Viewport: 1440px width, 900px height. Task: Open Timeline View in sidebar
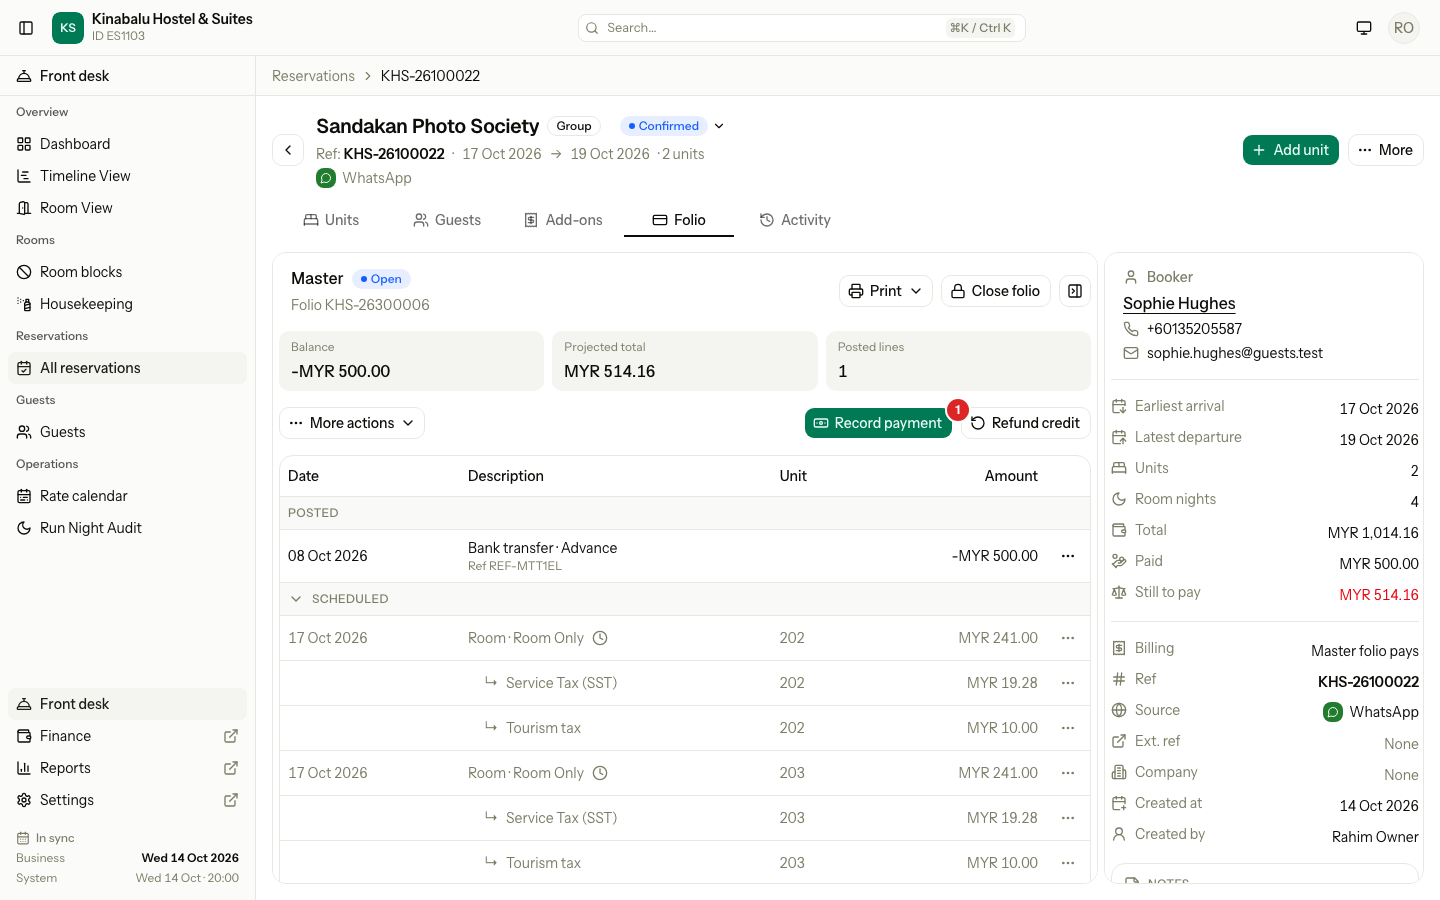128,176
